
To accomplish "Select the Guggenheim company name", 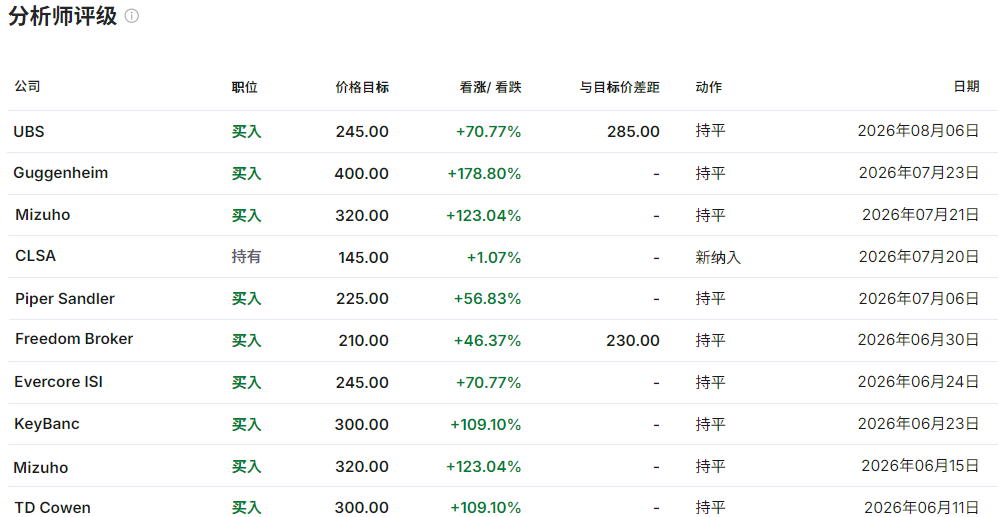I will tap(61, 173).
